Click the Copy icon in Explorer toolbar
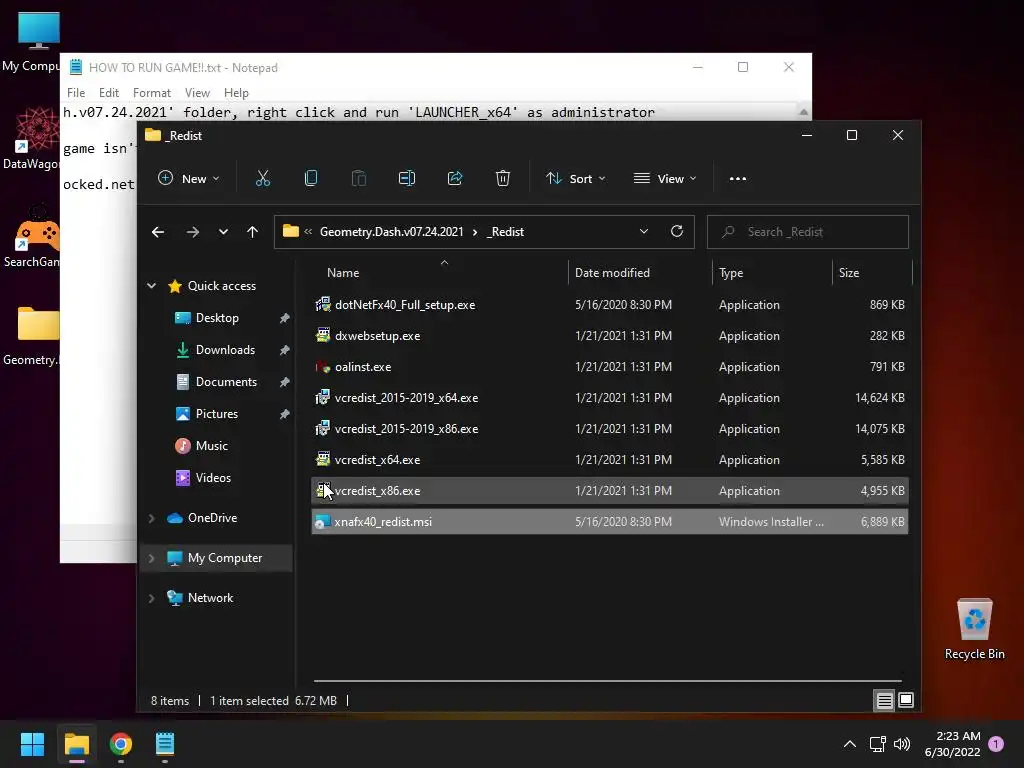The height and width of the screenshot is (768, 1024). tap(311, 178)
